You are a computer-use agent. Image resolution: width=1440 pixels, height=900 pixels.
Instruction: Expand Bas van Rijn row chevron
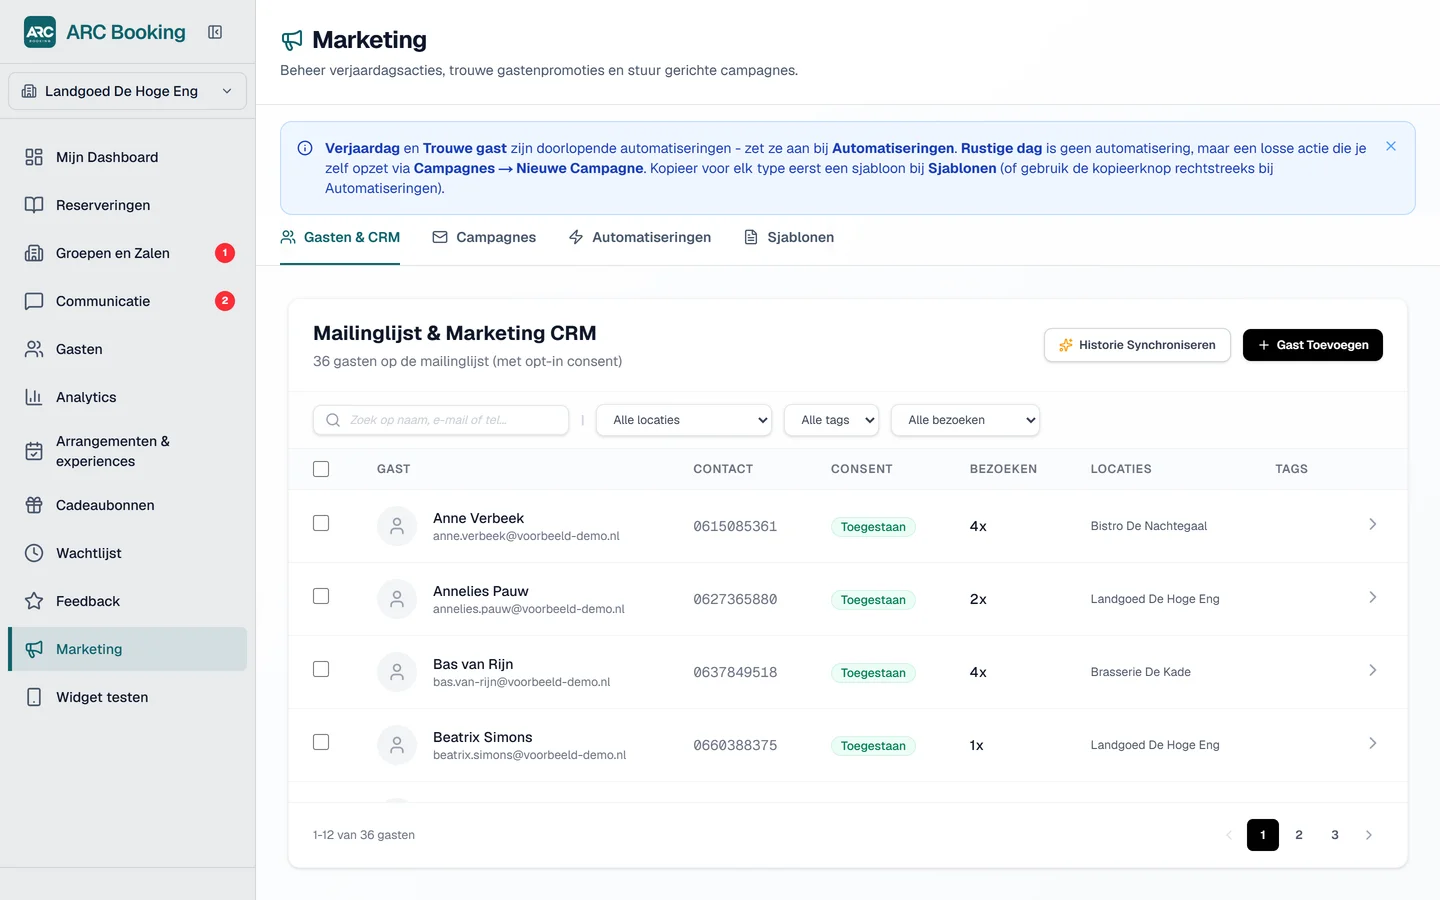[1372, 670]
